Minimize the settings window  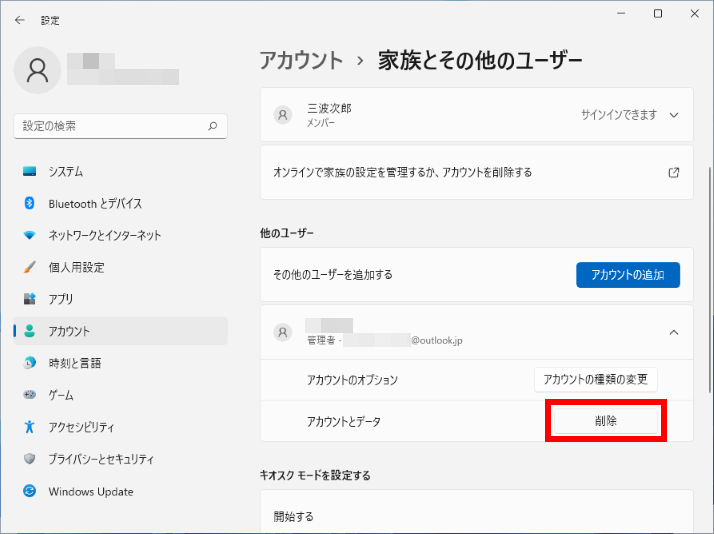click(621, 14)
